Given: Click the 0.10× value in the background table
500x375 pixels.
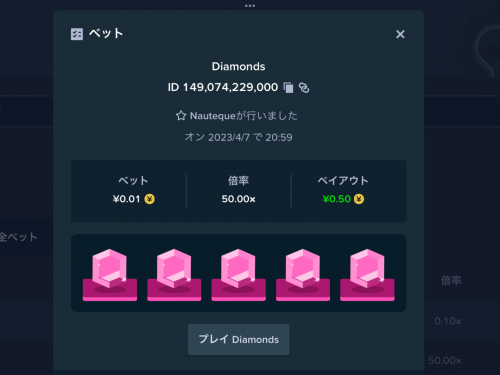Looking at the screenshot, I should pos(448,321).
